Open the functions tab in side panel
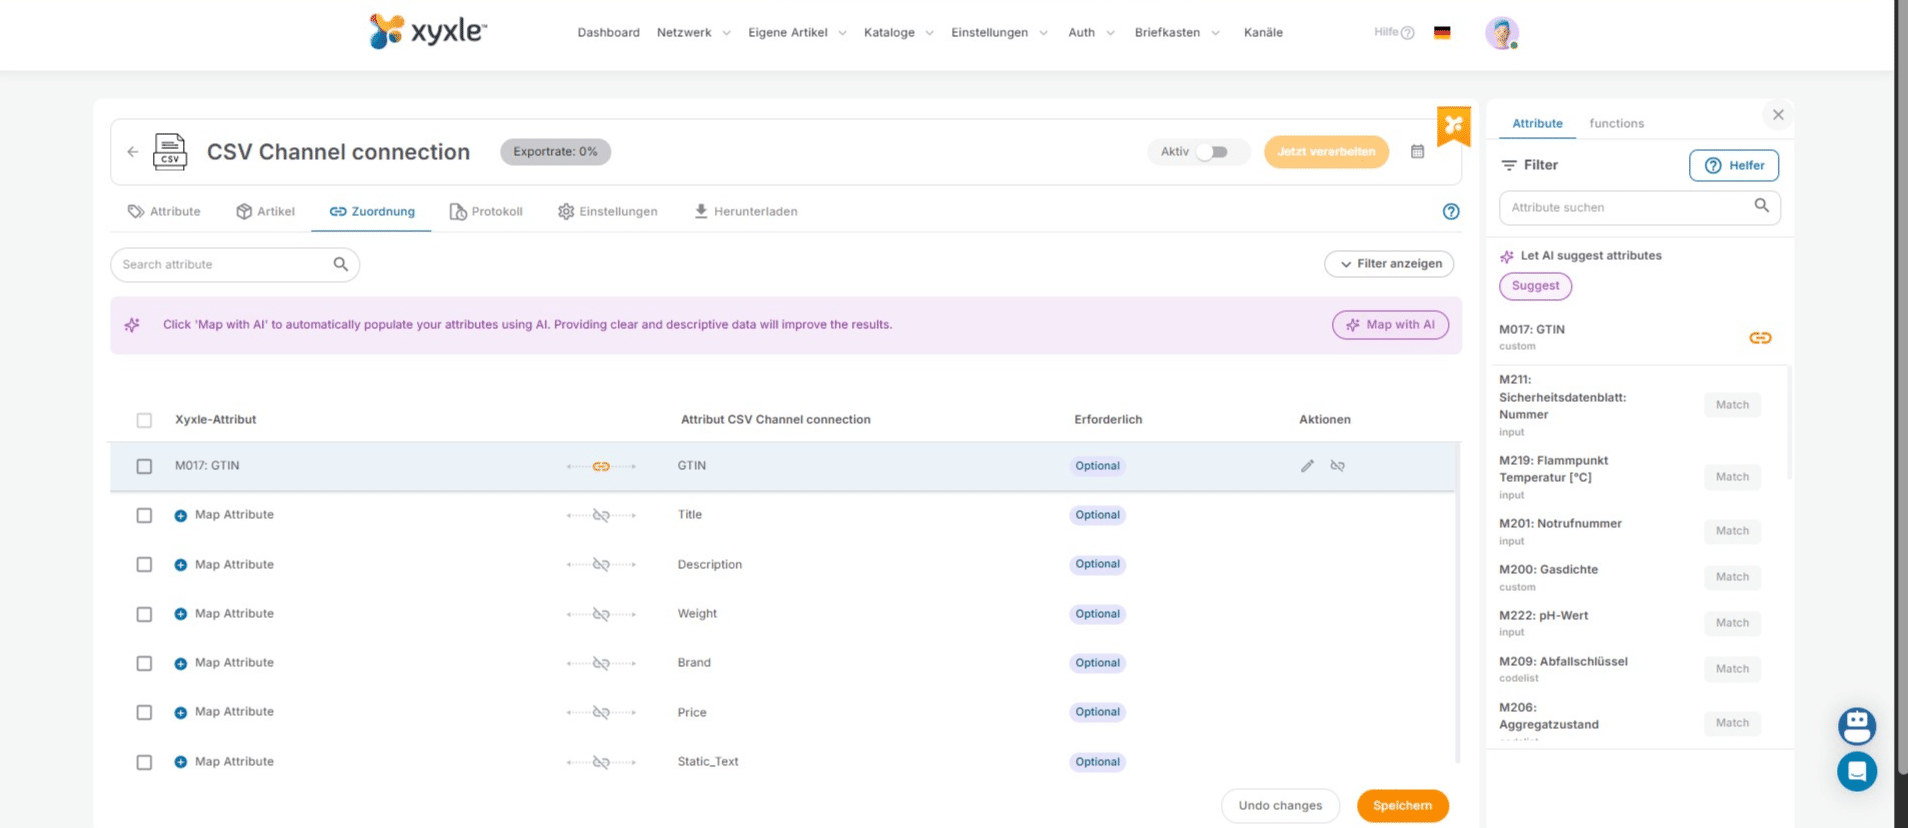This screenshot has width=1908, height=828. pos(1616,124)
